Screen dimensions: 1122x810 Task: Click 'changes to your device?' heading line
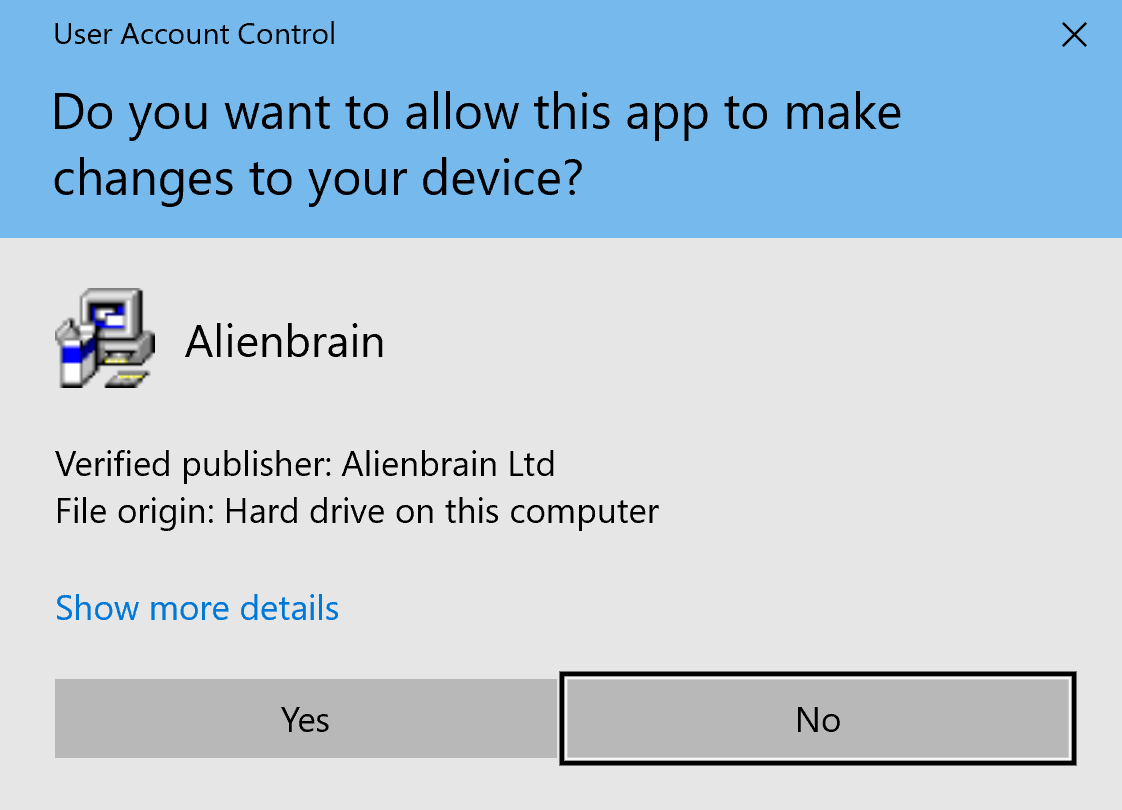click(x=318, y=179)
